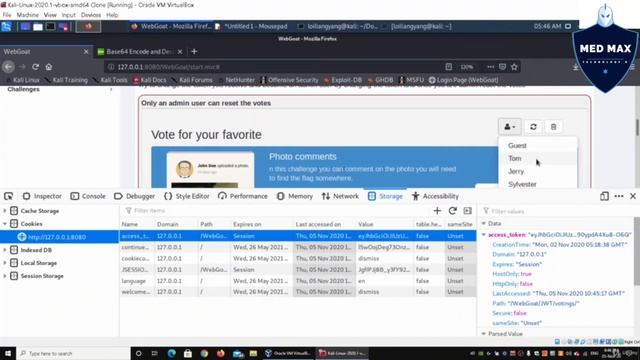
Task: Select the language cookie row
Action: tap(298, 281)
